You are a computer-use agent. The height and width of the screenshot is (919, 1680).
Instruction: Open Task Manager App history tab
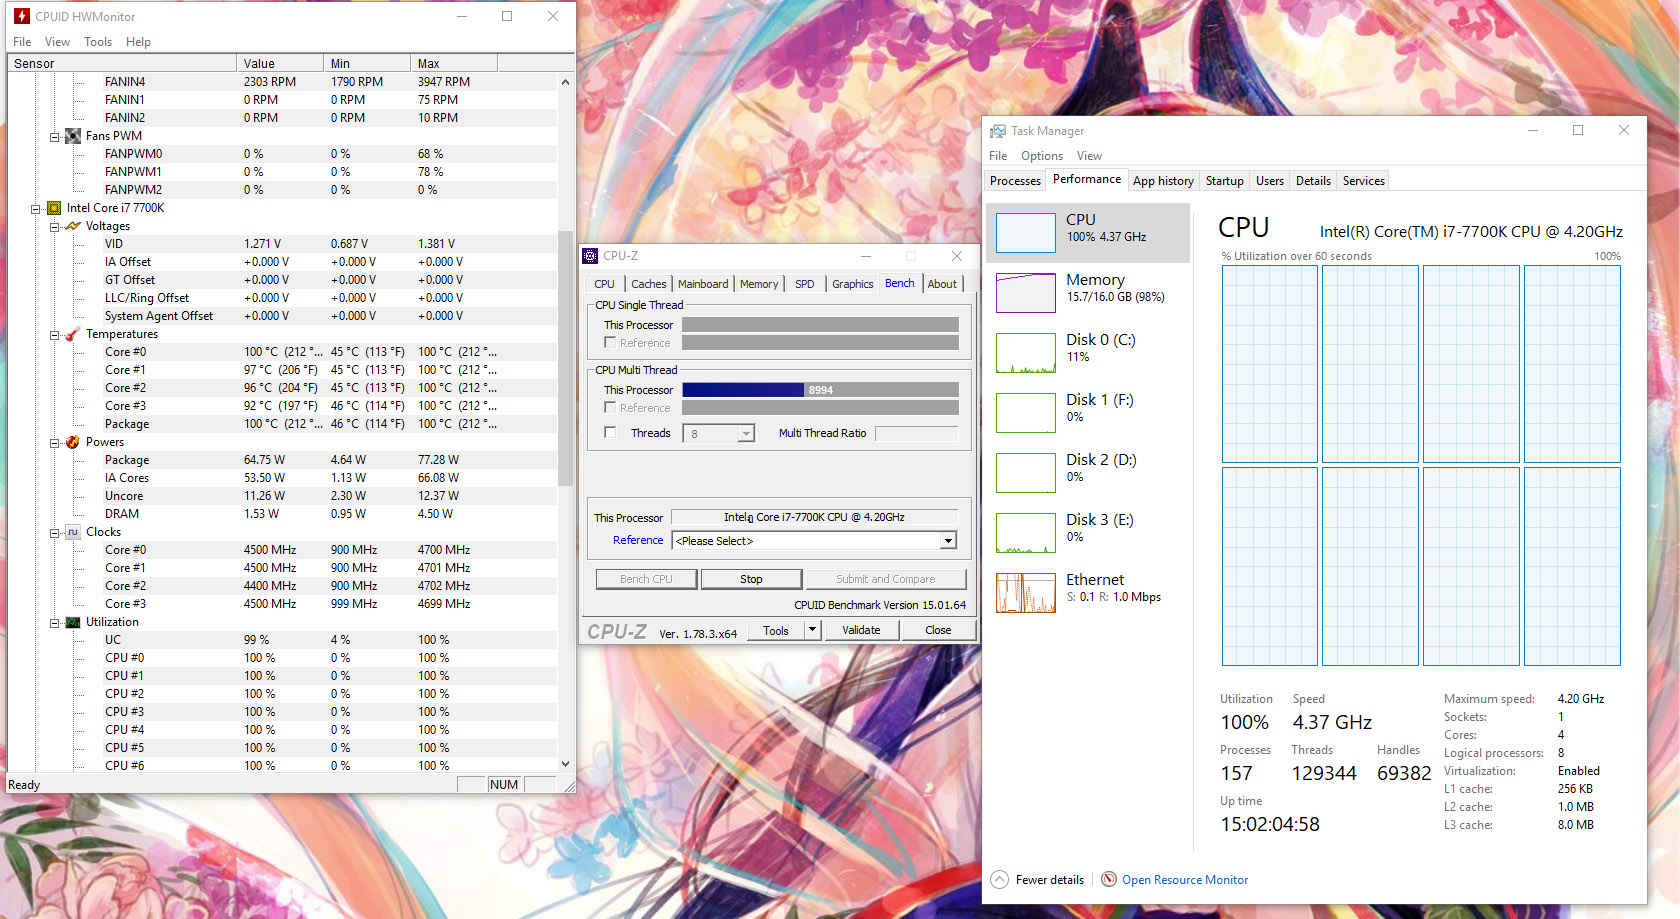(x=1163, y=181)
